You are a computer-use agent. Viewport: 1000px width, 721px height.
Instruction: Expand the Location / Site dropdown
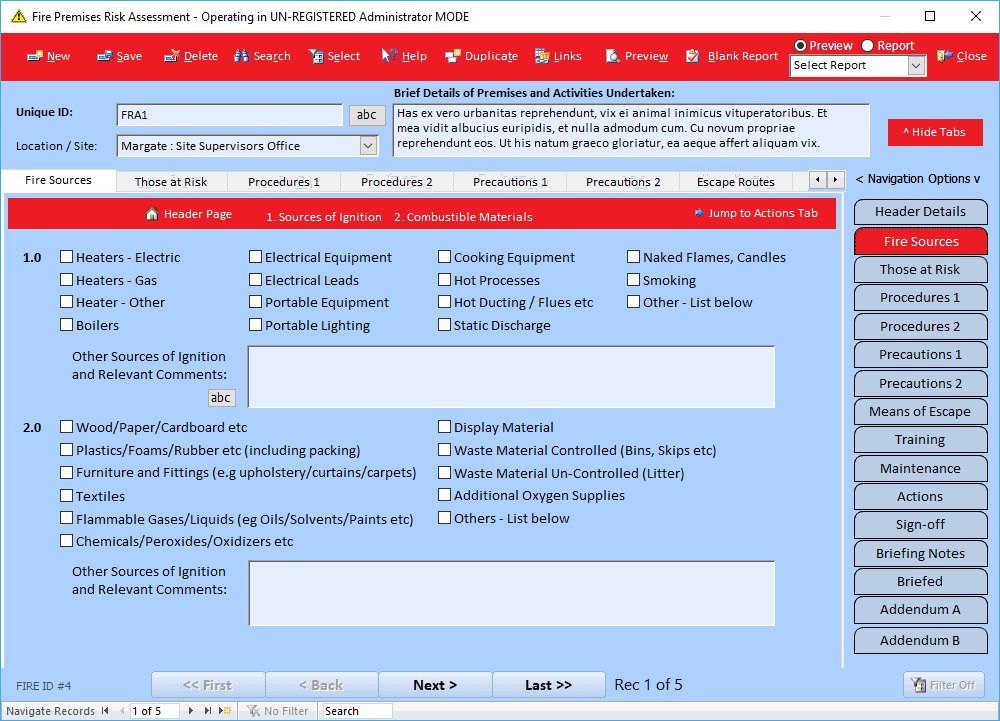click(x=368, y=146)
